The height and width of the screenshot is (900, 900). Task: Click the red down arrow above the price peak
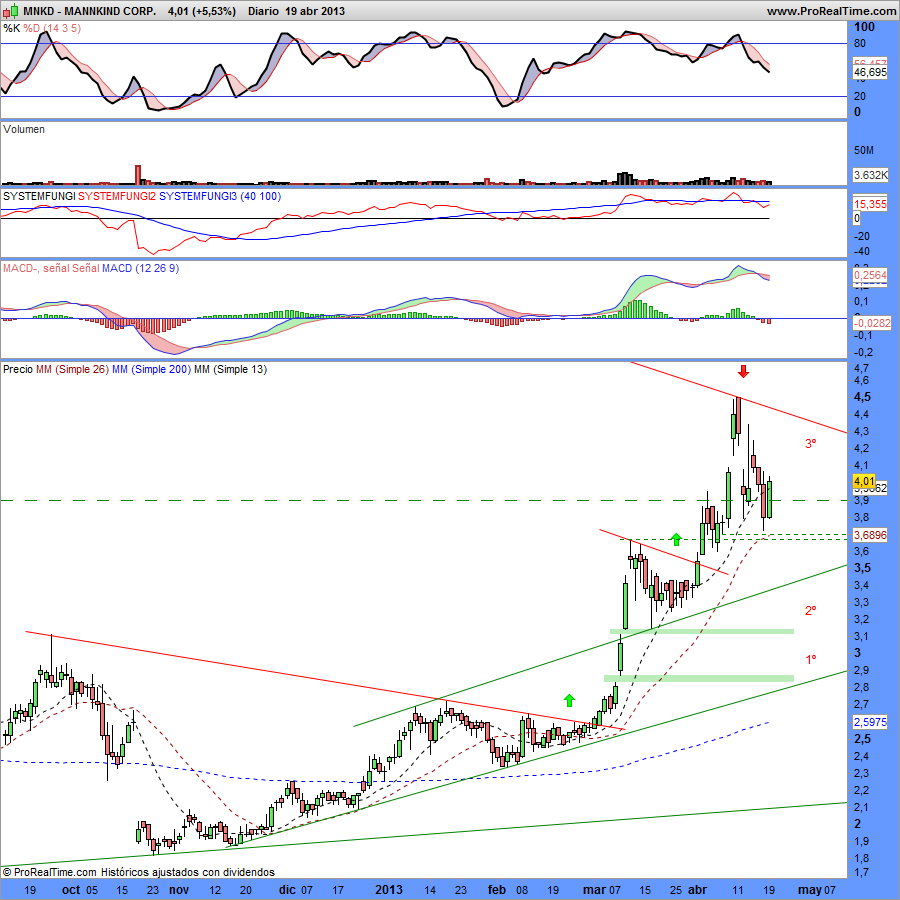point(743,371)
